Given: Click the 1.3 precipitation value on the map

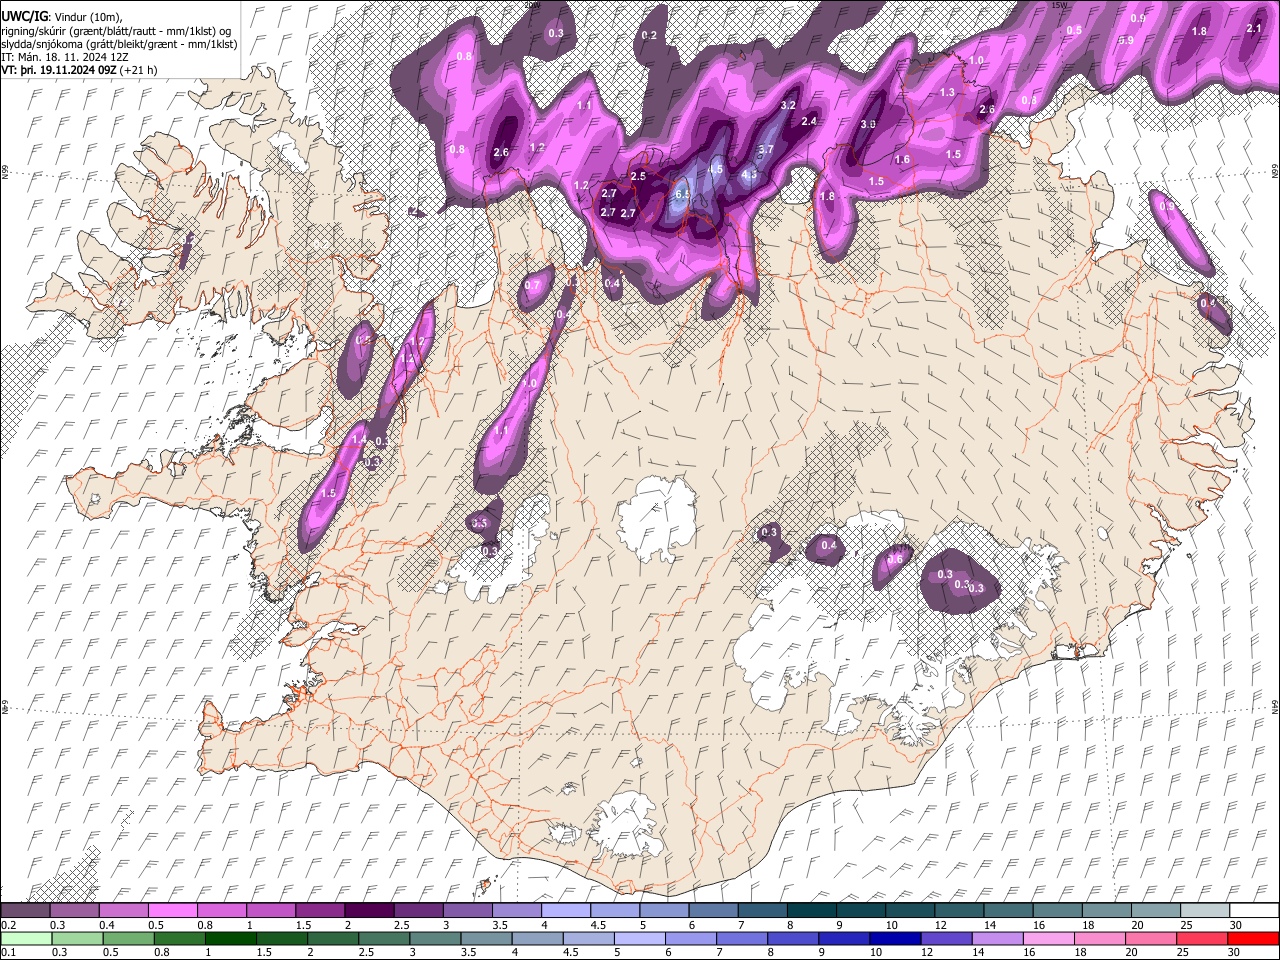Looking at the screenshot, I should 947,92.
